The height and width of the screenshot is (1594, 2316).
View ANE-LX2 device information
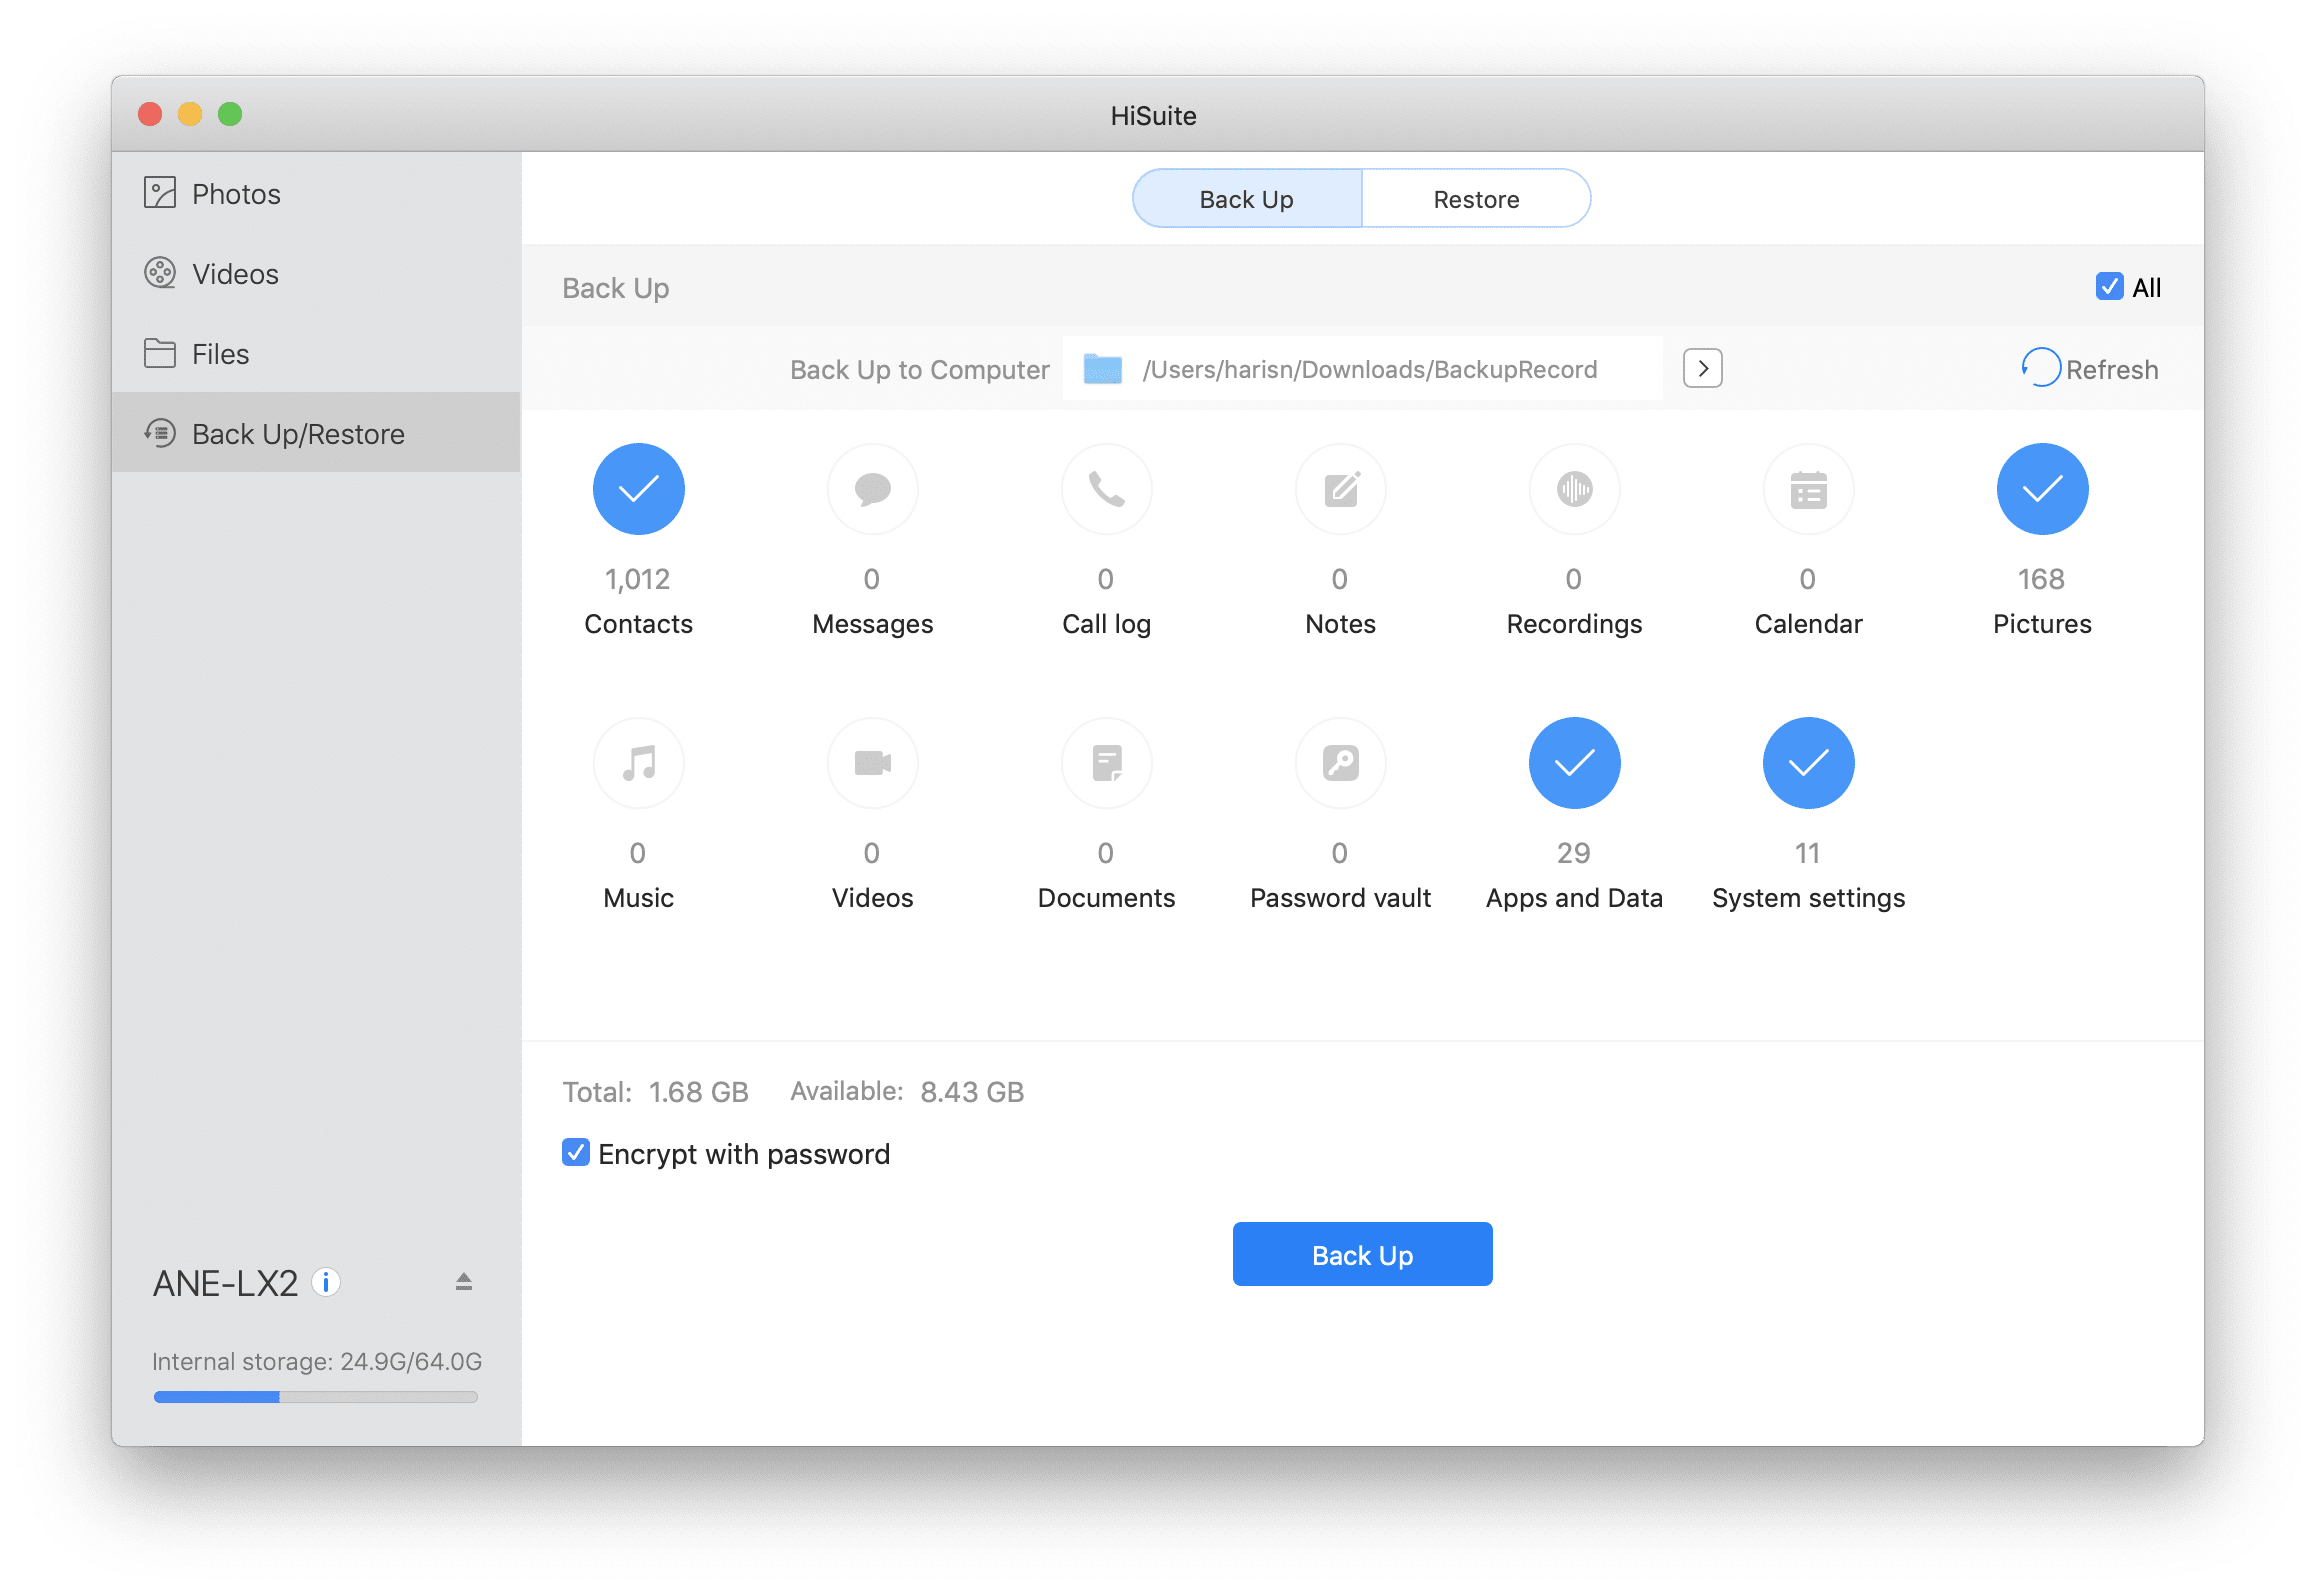(x=325, y=1281)
